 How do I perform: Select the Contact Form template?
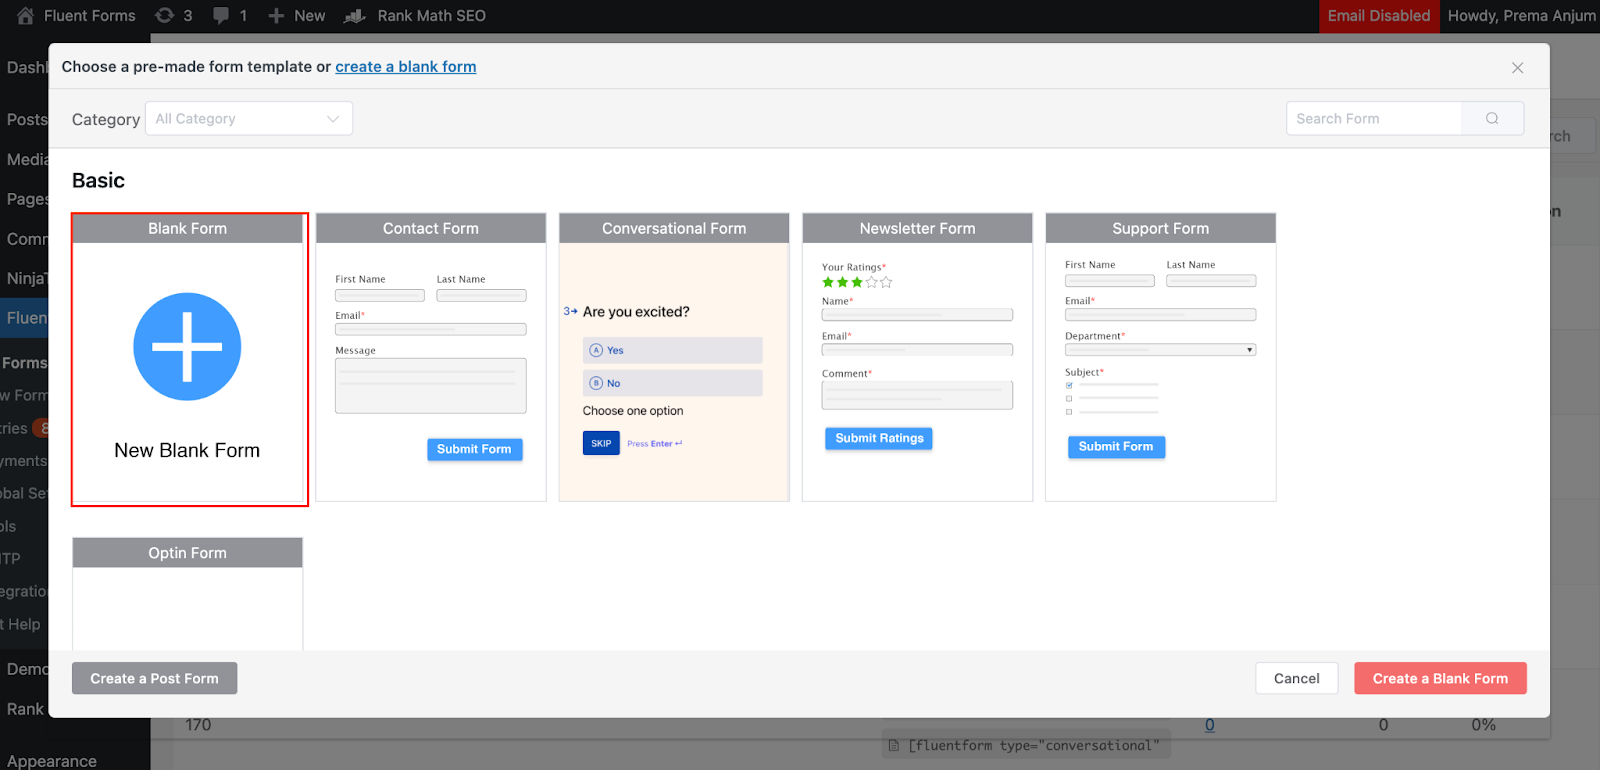tap(431, 357)
